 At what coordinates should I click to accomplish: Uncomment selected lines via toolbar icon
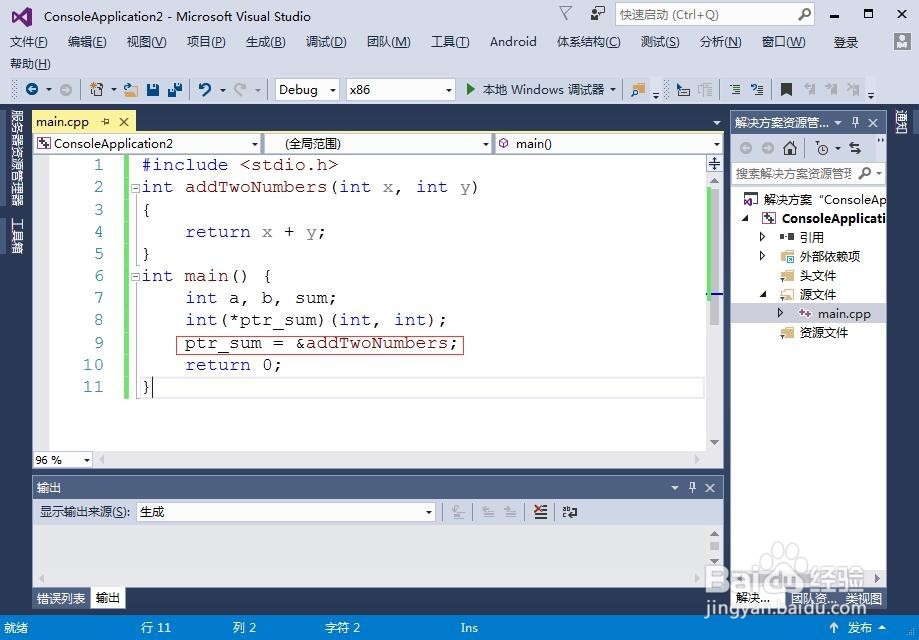[757, 90]
